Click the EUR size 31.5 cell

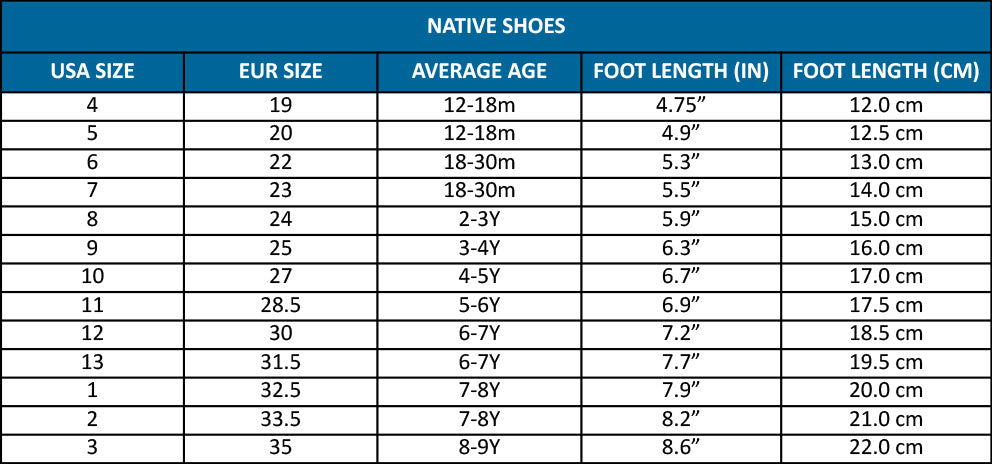tap(281, 362)
